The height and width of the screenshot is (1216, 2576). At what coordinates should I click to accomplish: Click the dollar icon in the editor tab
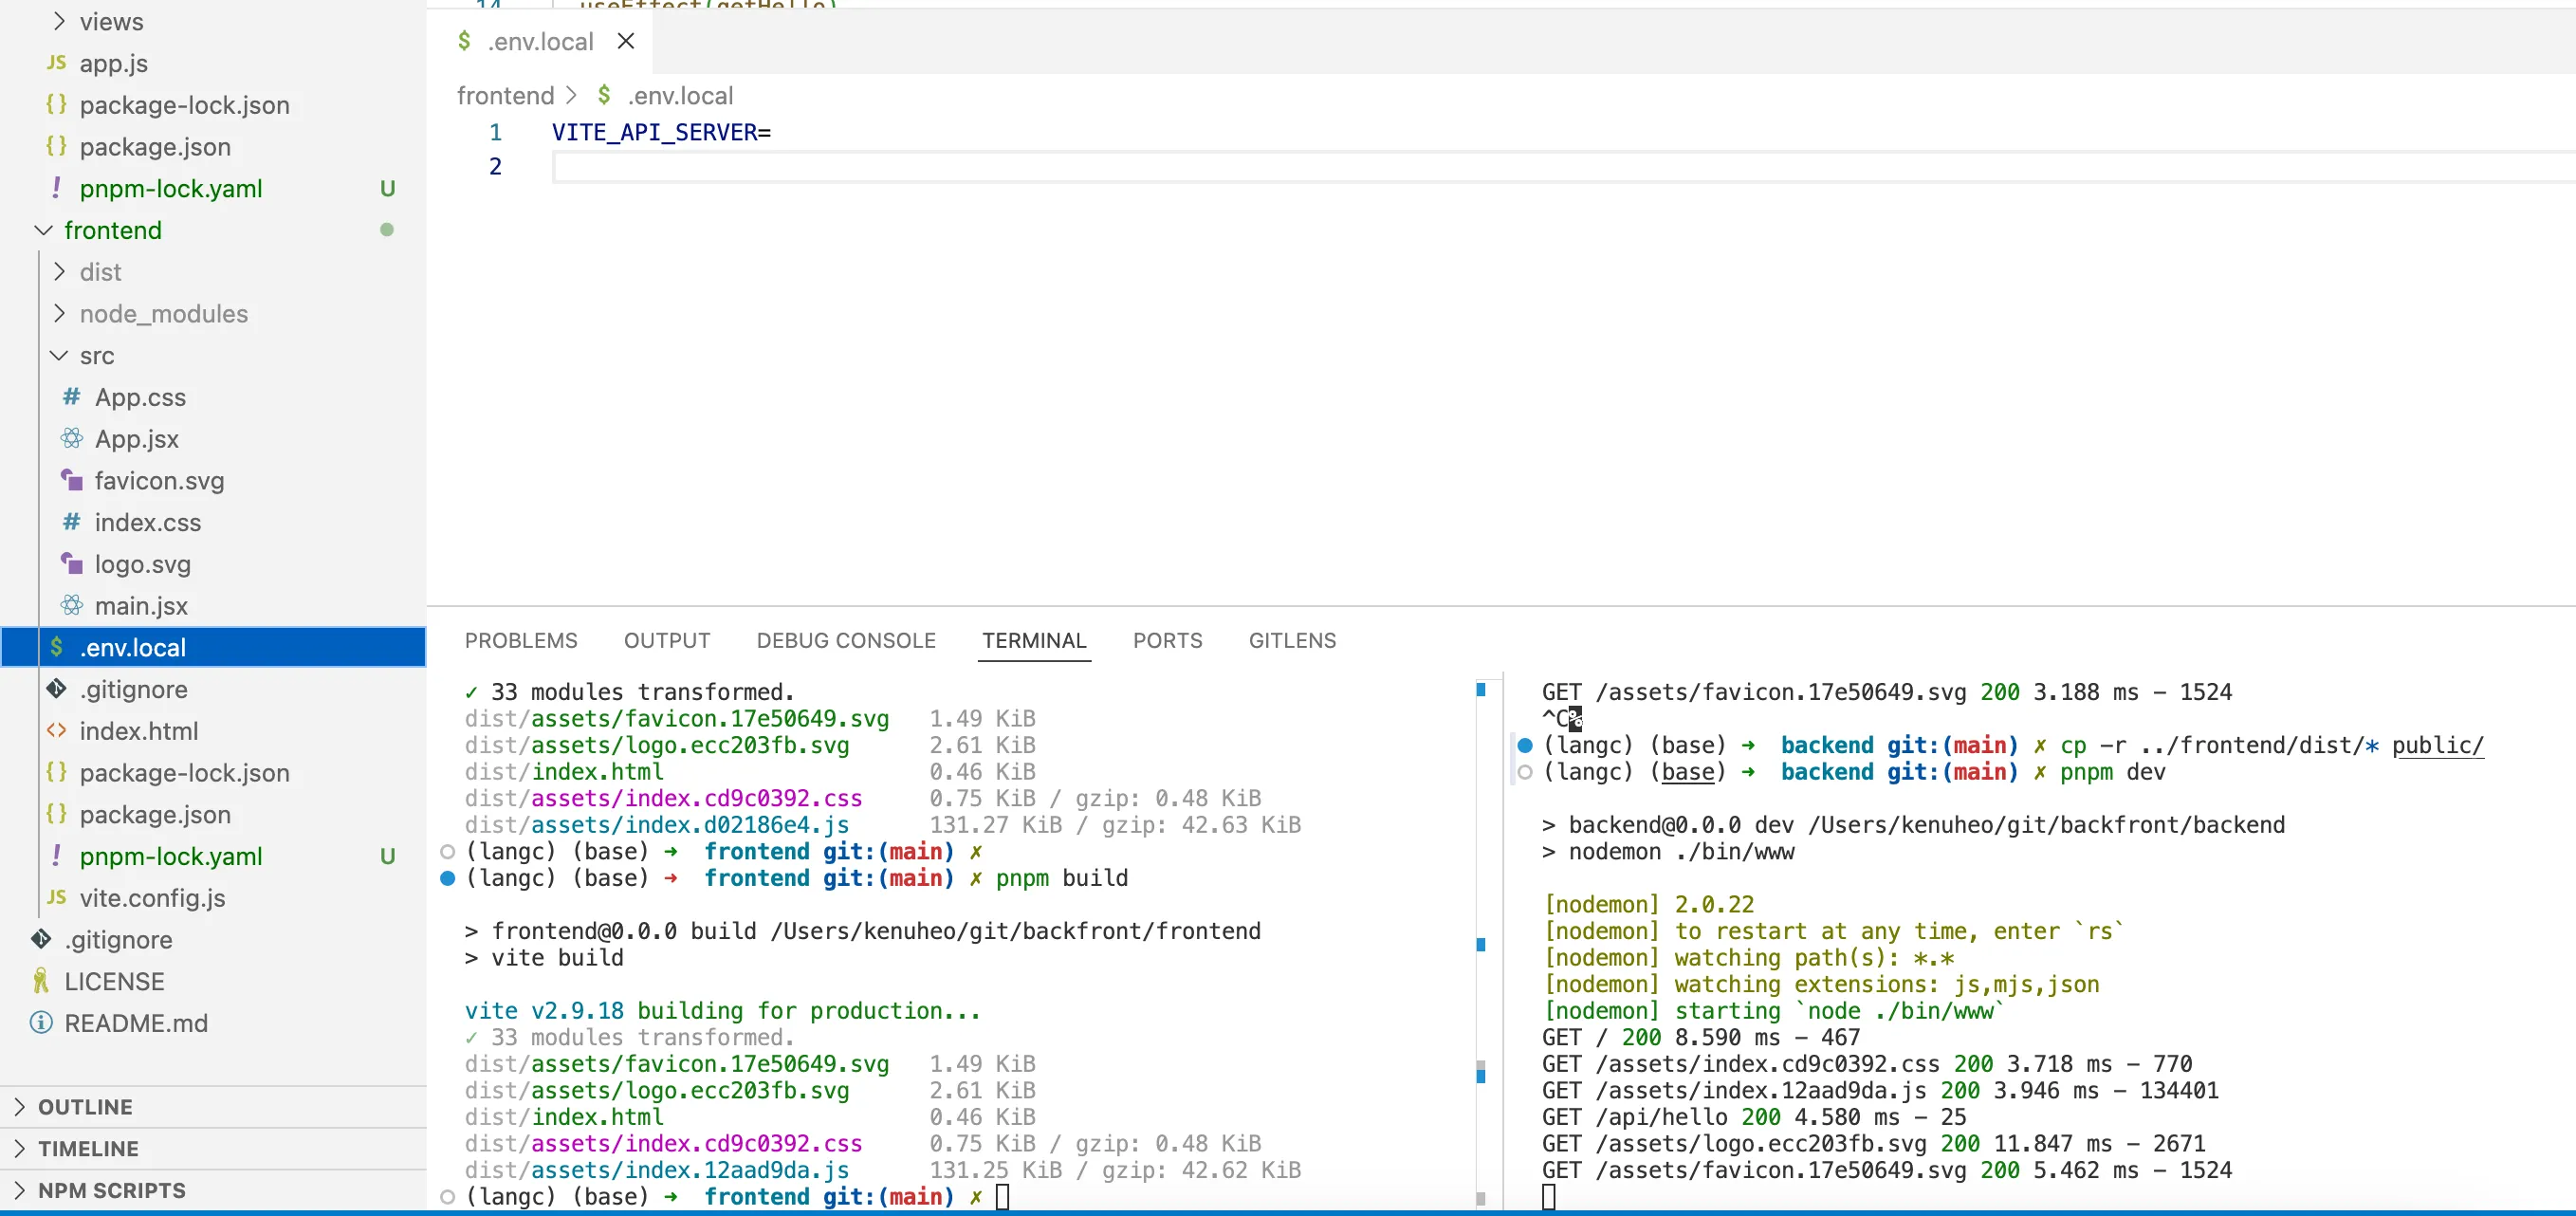pos(464,41)
